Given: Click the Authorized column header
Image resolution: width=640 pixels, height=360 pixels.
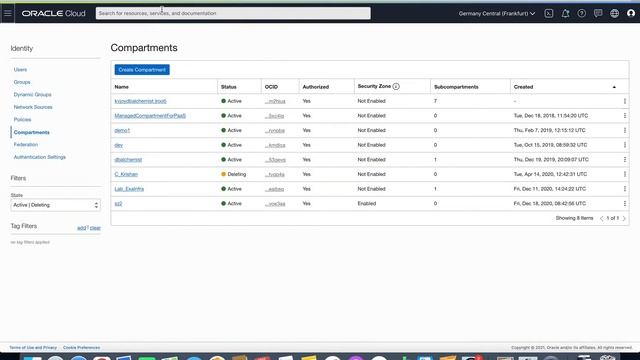Looking at the screenshot, I should point(316,87).
